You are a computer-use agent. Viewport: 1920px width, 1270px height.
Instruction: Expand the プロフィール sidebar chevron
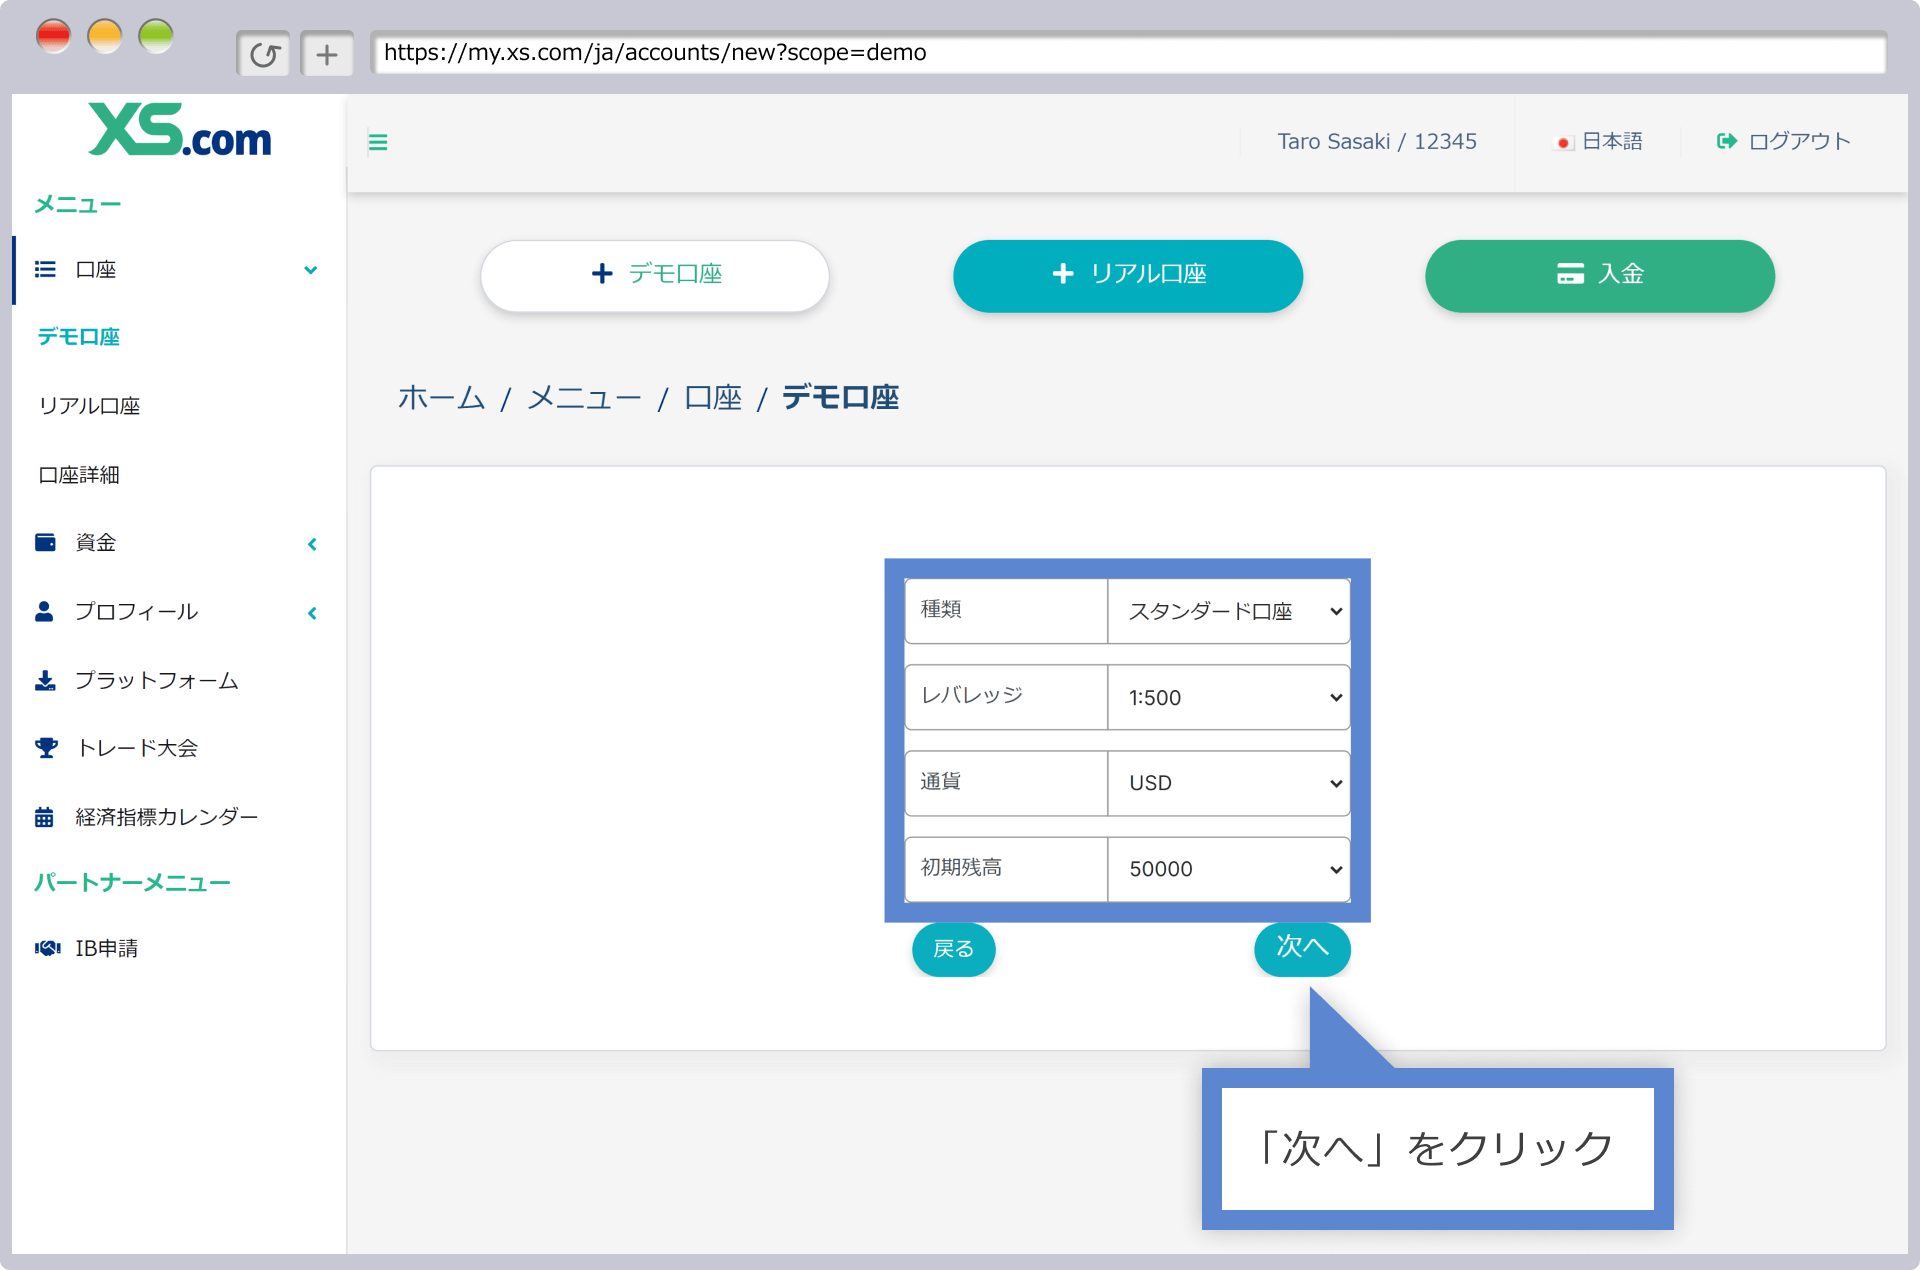[312, 613]
